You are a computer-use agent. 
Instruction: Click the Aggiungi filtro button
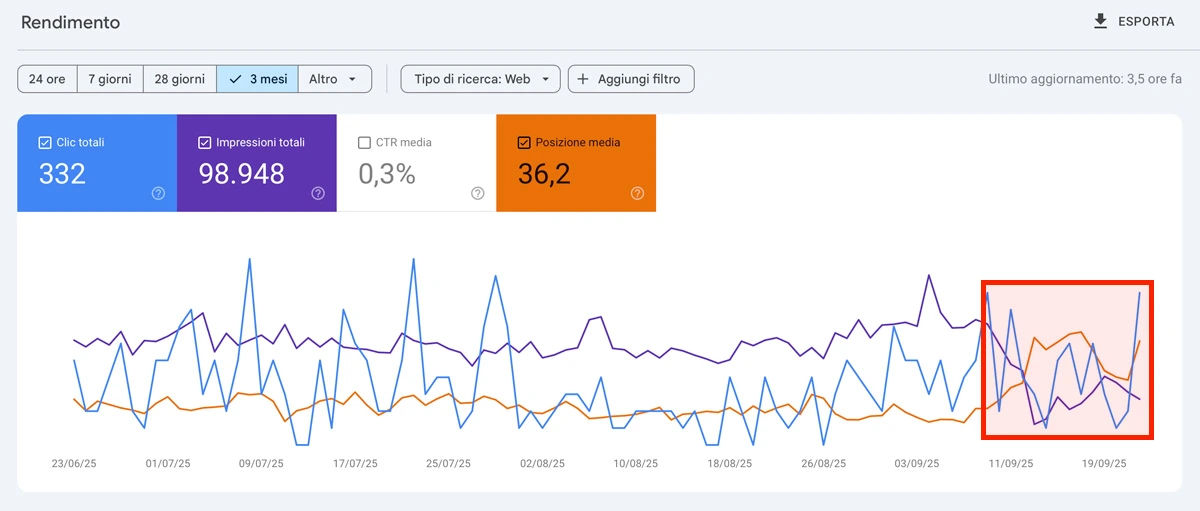(631, 79)
